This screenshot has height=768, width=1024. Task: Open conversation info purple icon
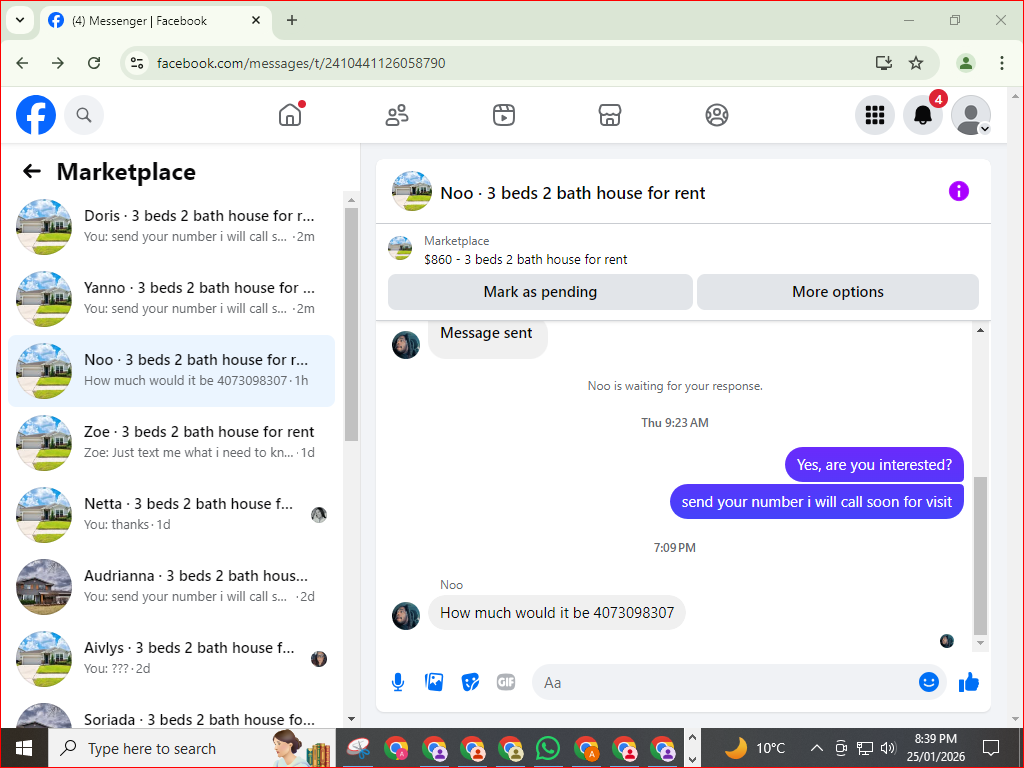pyautogui.click(x=959, y=191)
